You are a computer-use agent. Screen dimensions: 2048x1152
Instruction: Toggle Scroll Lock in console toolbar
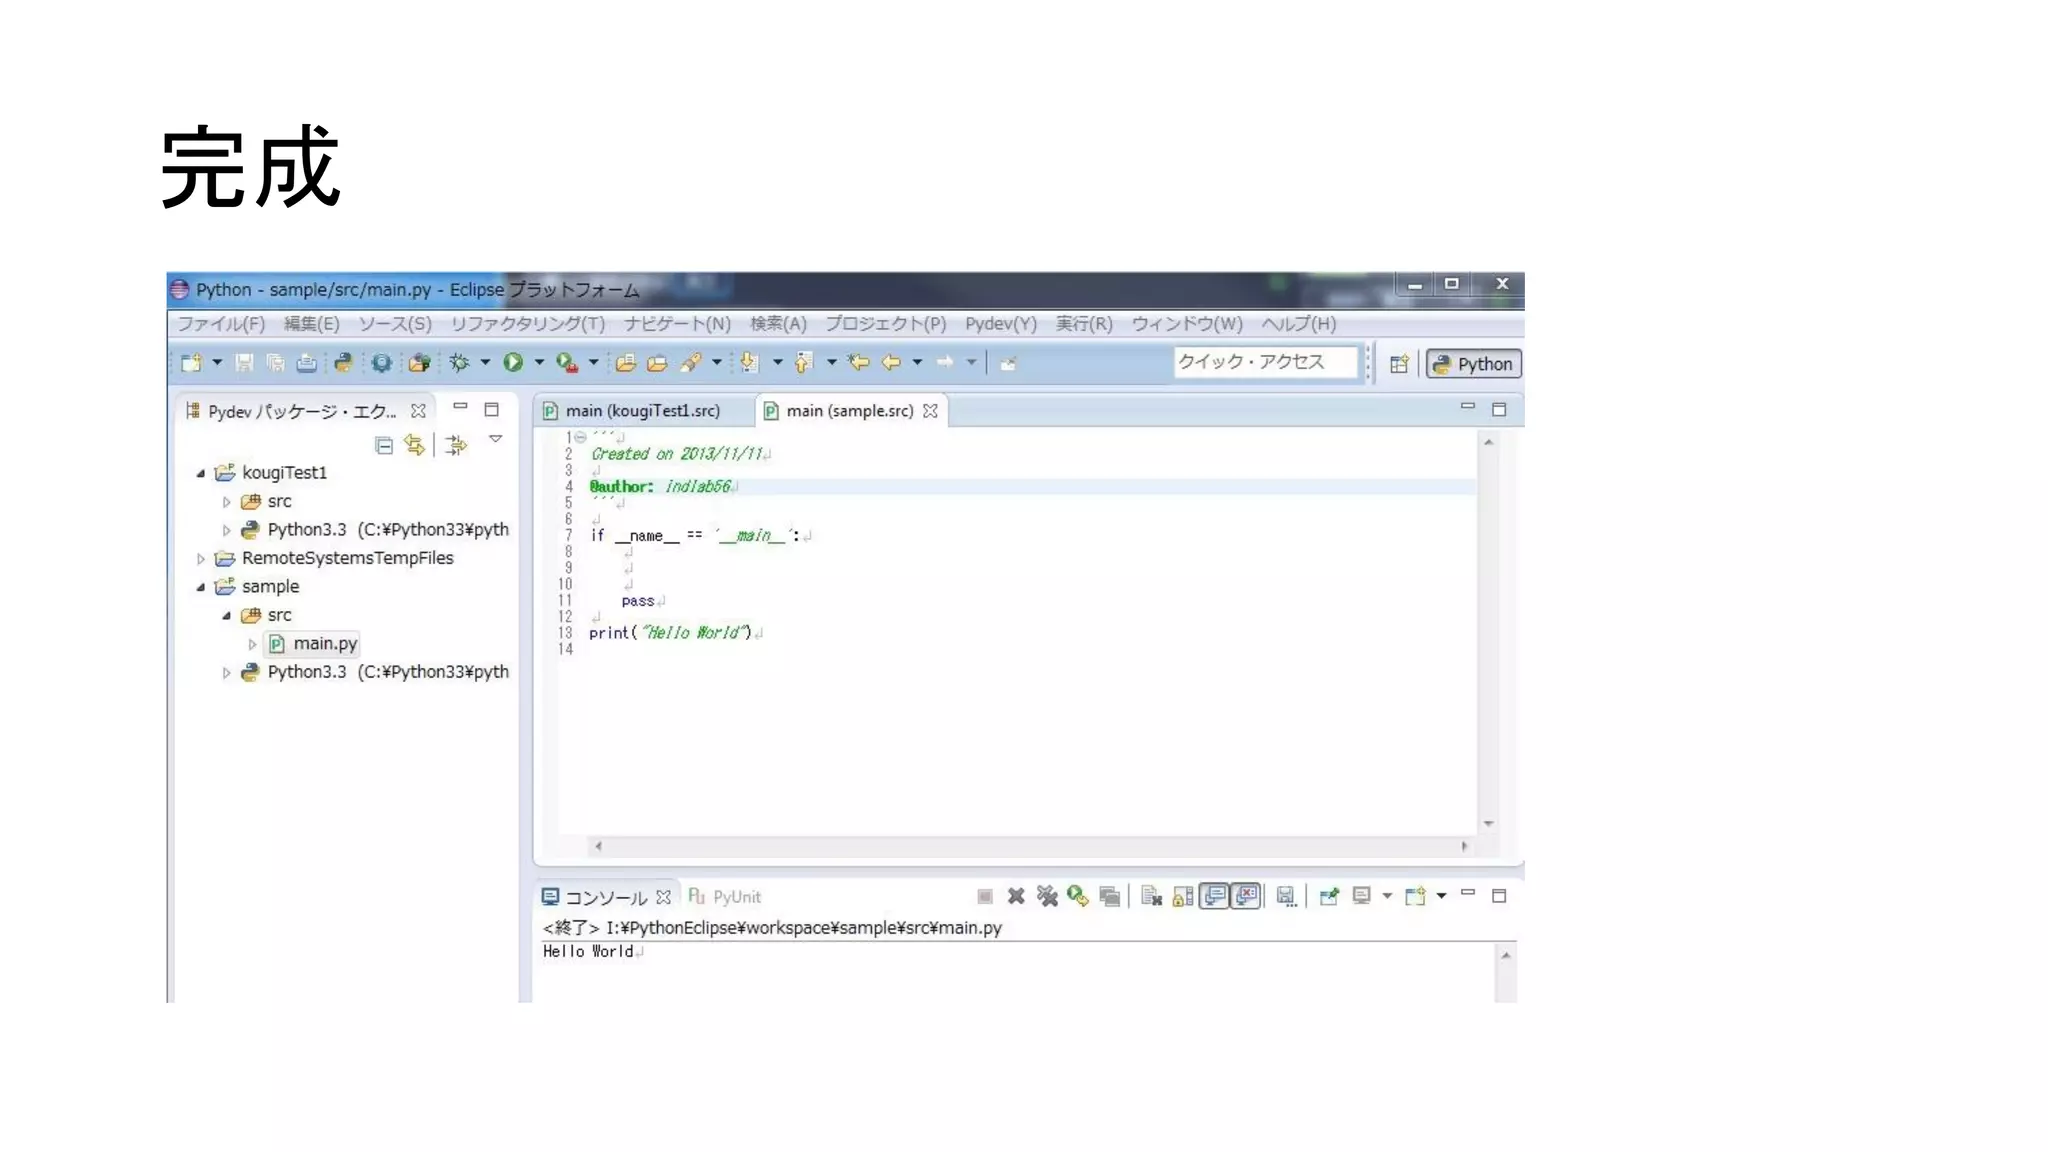[1183, 896]
